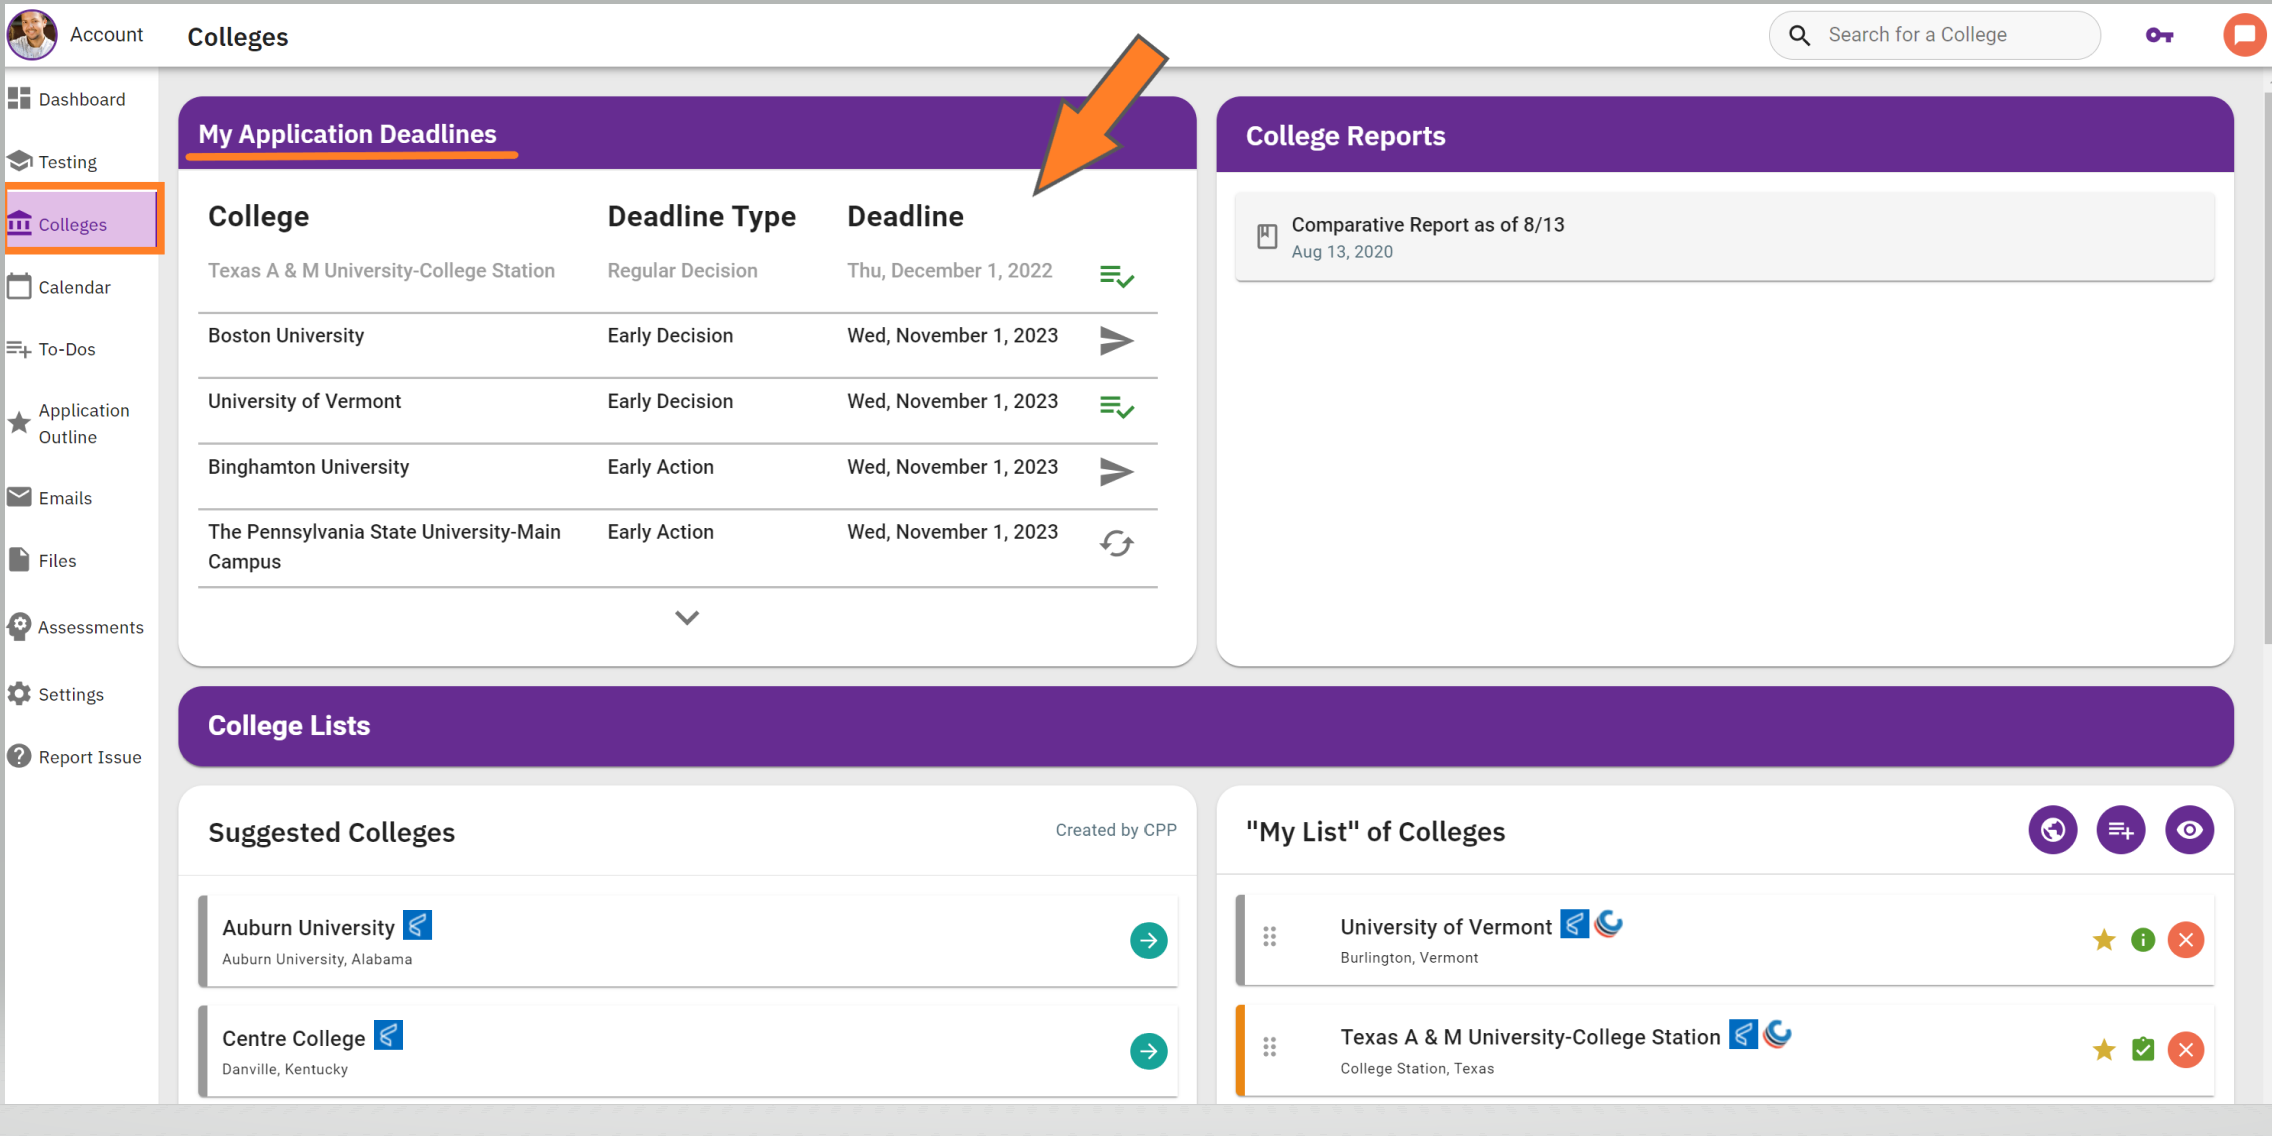Open Centre College via green arrow button
2272x1136 pixels.
click(x=1148, y=1051)
